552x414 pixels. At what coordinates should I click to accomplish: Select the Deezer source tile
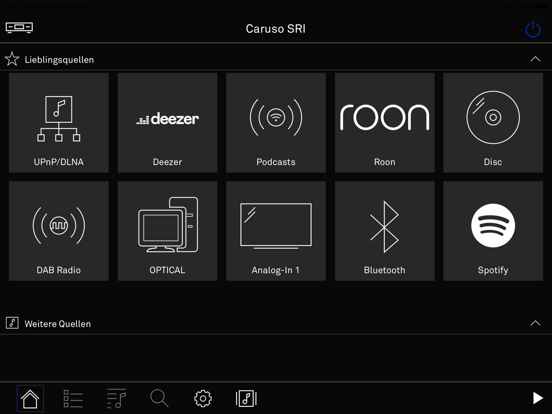coord(168,123)
